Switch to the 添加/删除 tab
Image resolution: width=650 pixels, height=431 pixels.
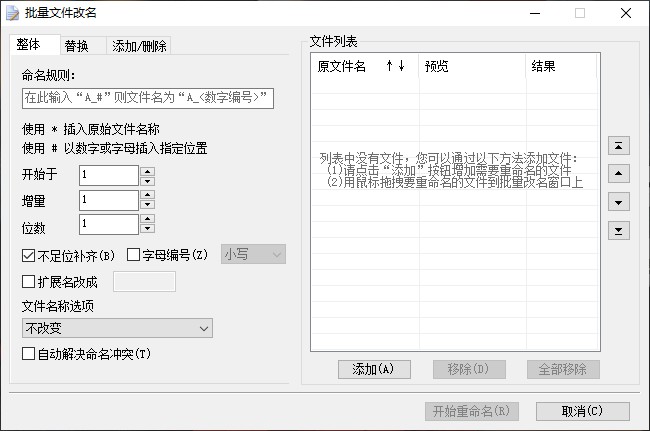click(x=139, y=46)
